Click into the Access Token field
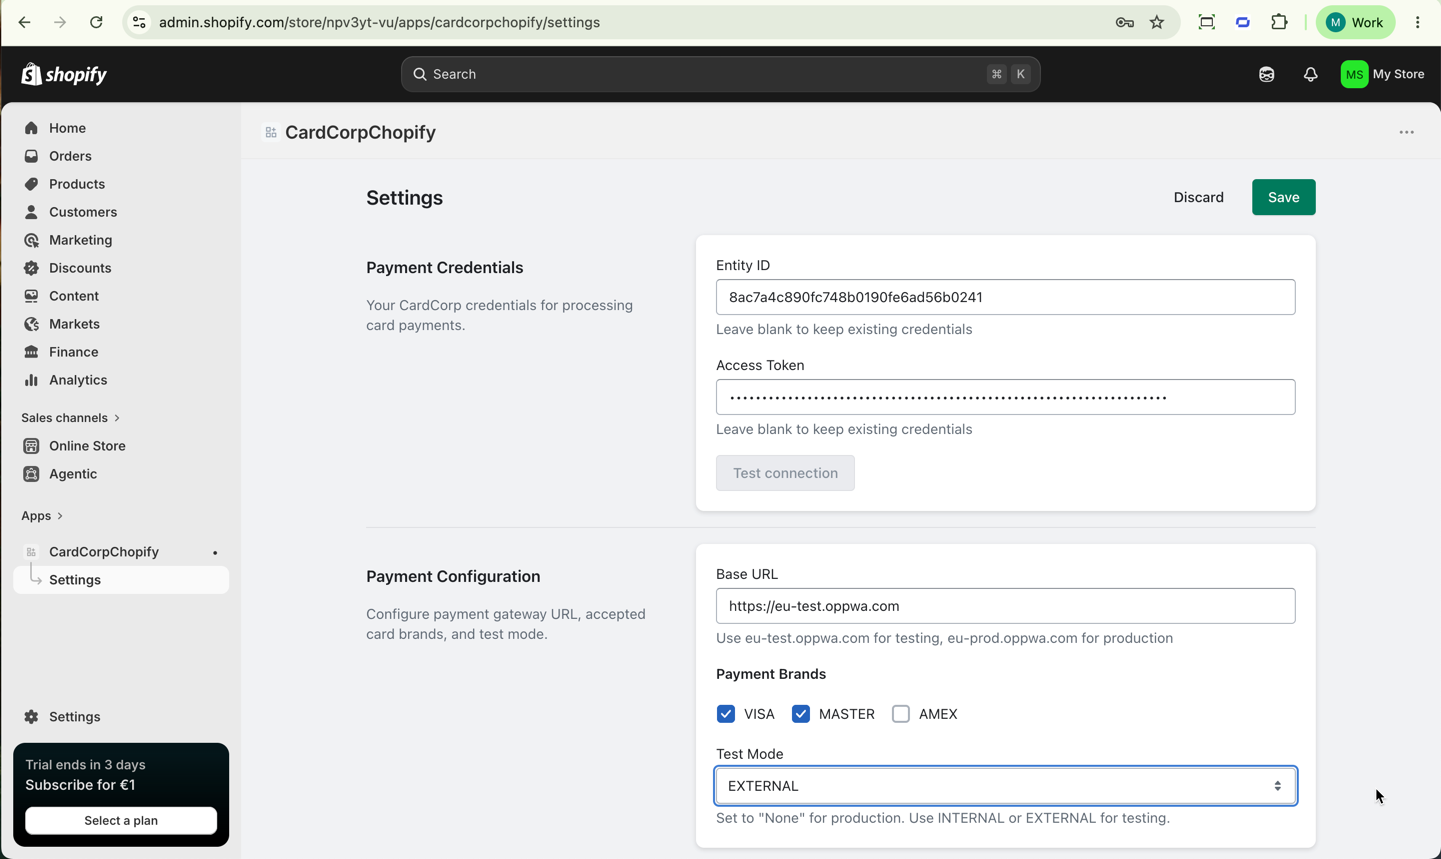This screenshot has width=1441, height=859. 1006,397
